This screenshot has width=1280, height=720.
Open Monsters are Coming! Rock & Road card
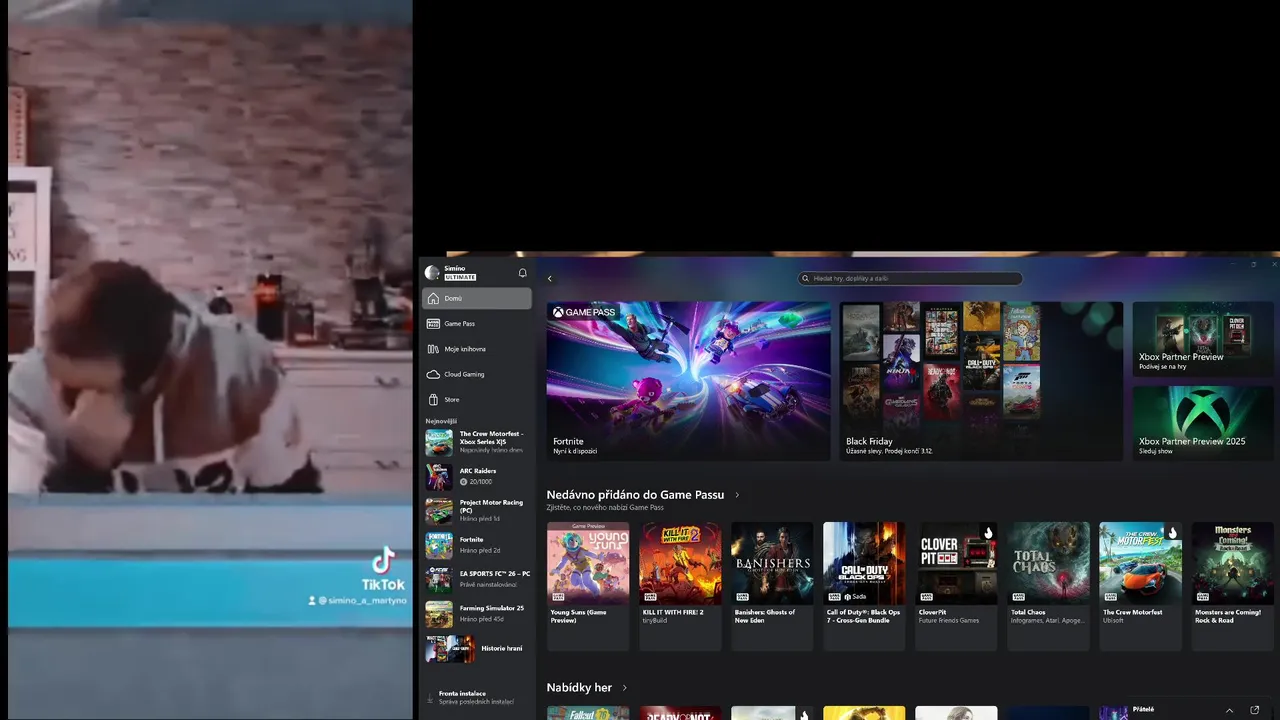click(1233, 586)
